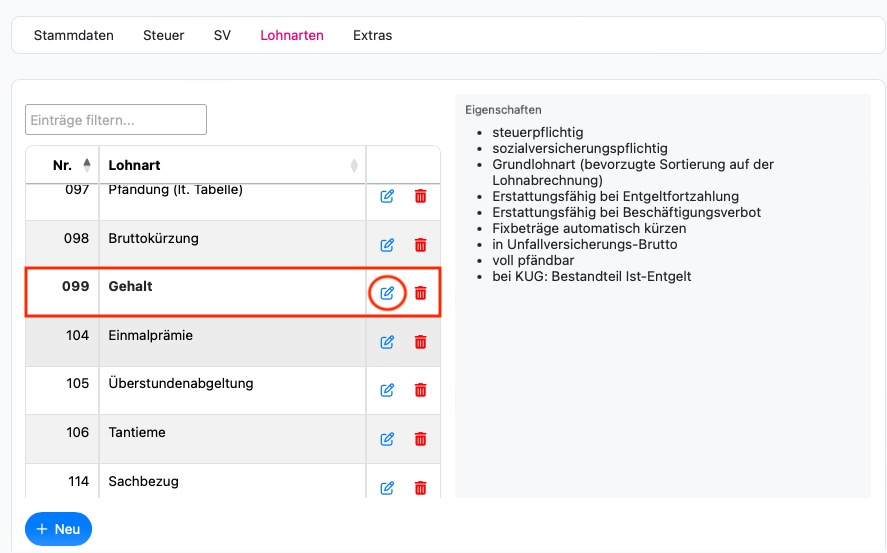Edit the Einmalprämie wage type

(x=387, y=342)
